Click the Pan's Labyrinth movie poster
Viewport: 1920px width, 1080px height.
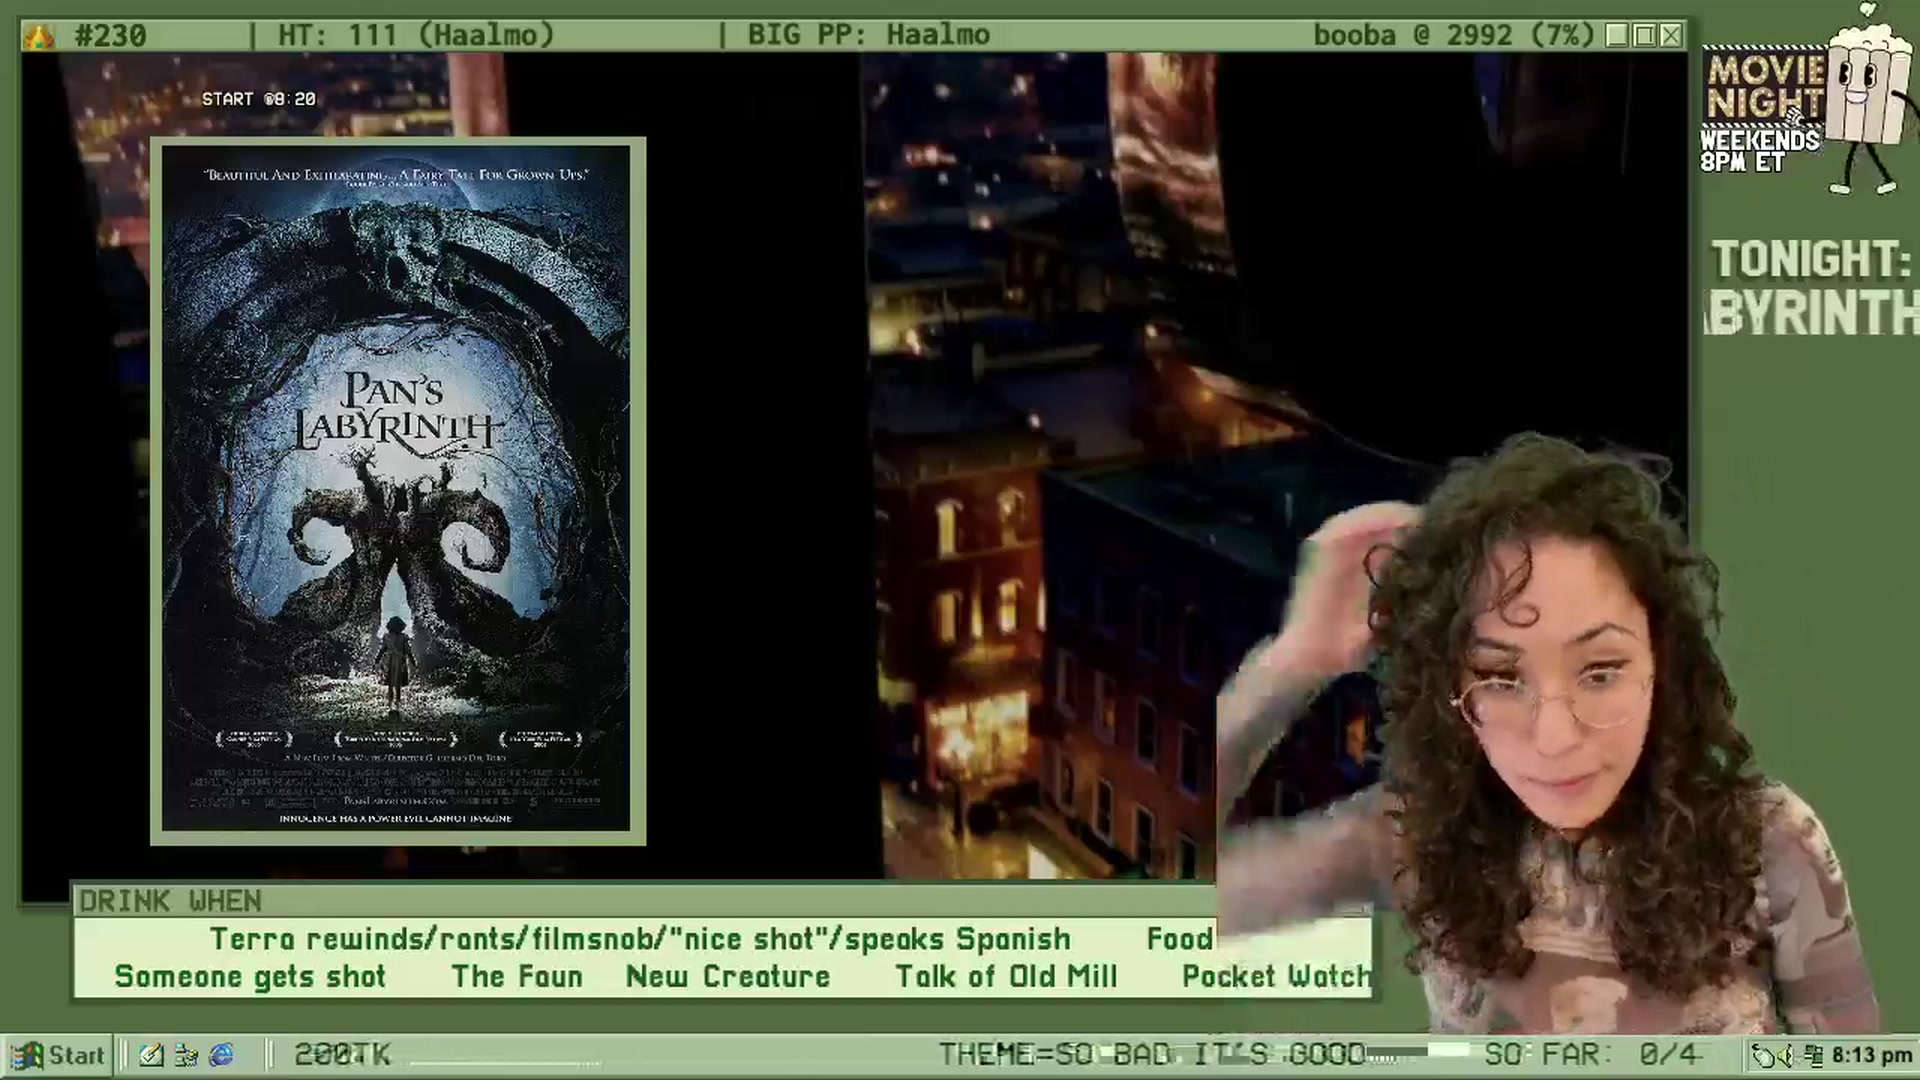pyautogui.click(x=398, y=491)
